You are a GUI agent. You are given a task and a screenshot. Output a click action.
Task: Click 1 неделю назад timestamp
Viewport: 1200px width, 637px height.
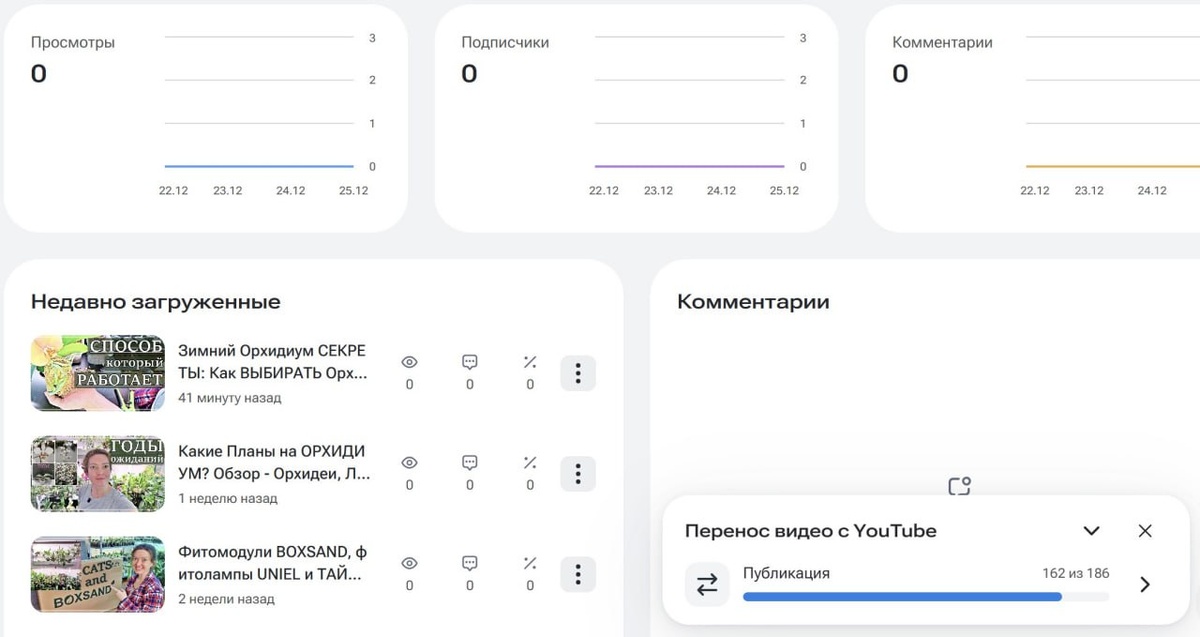[228, 498]
